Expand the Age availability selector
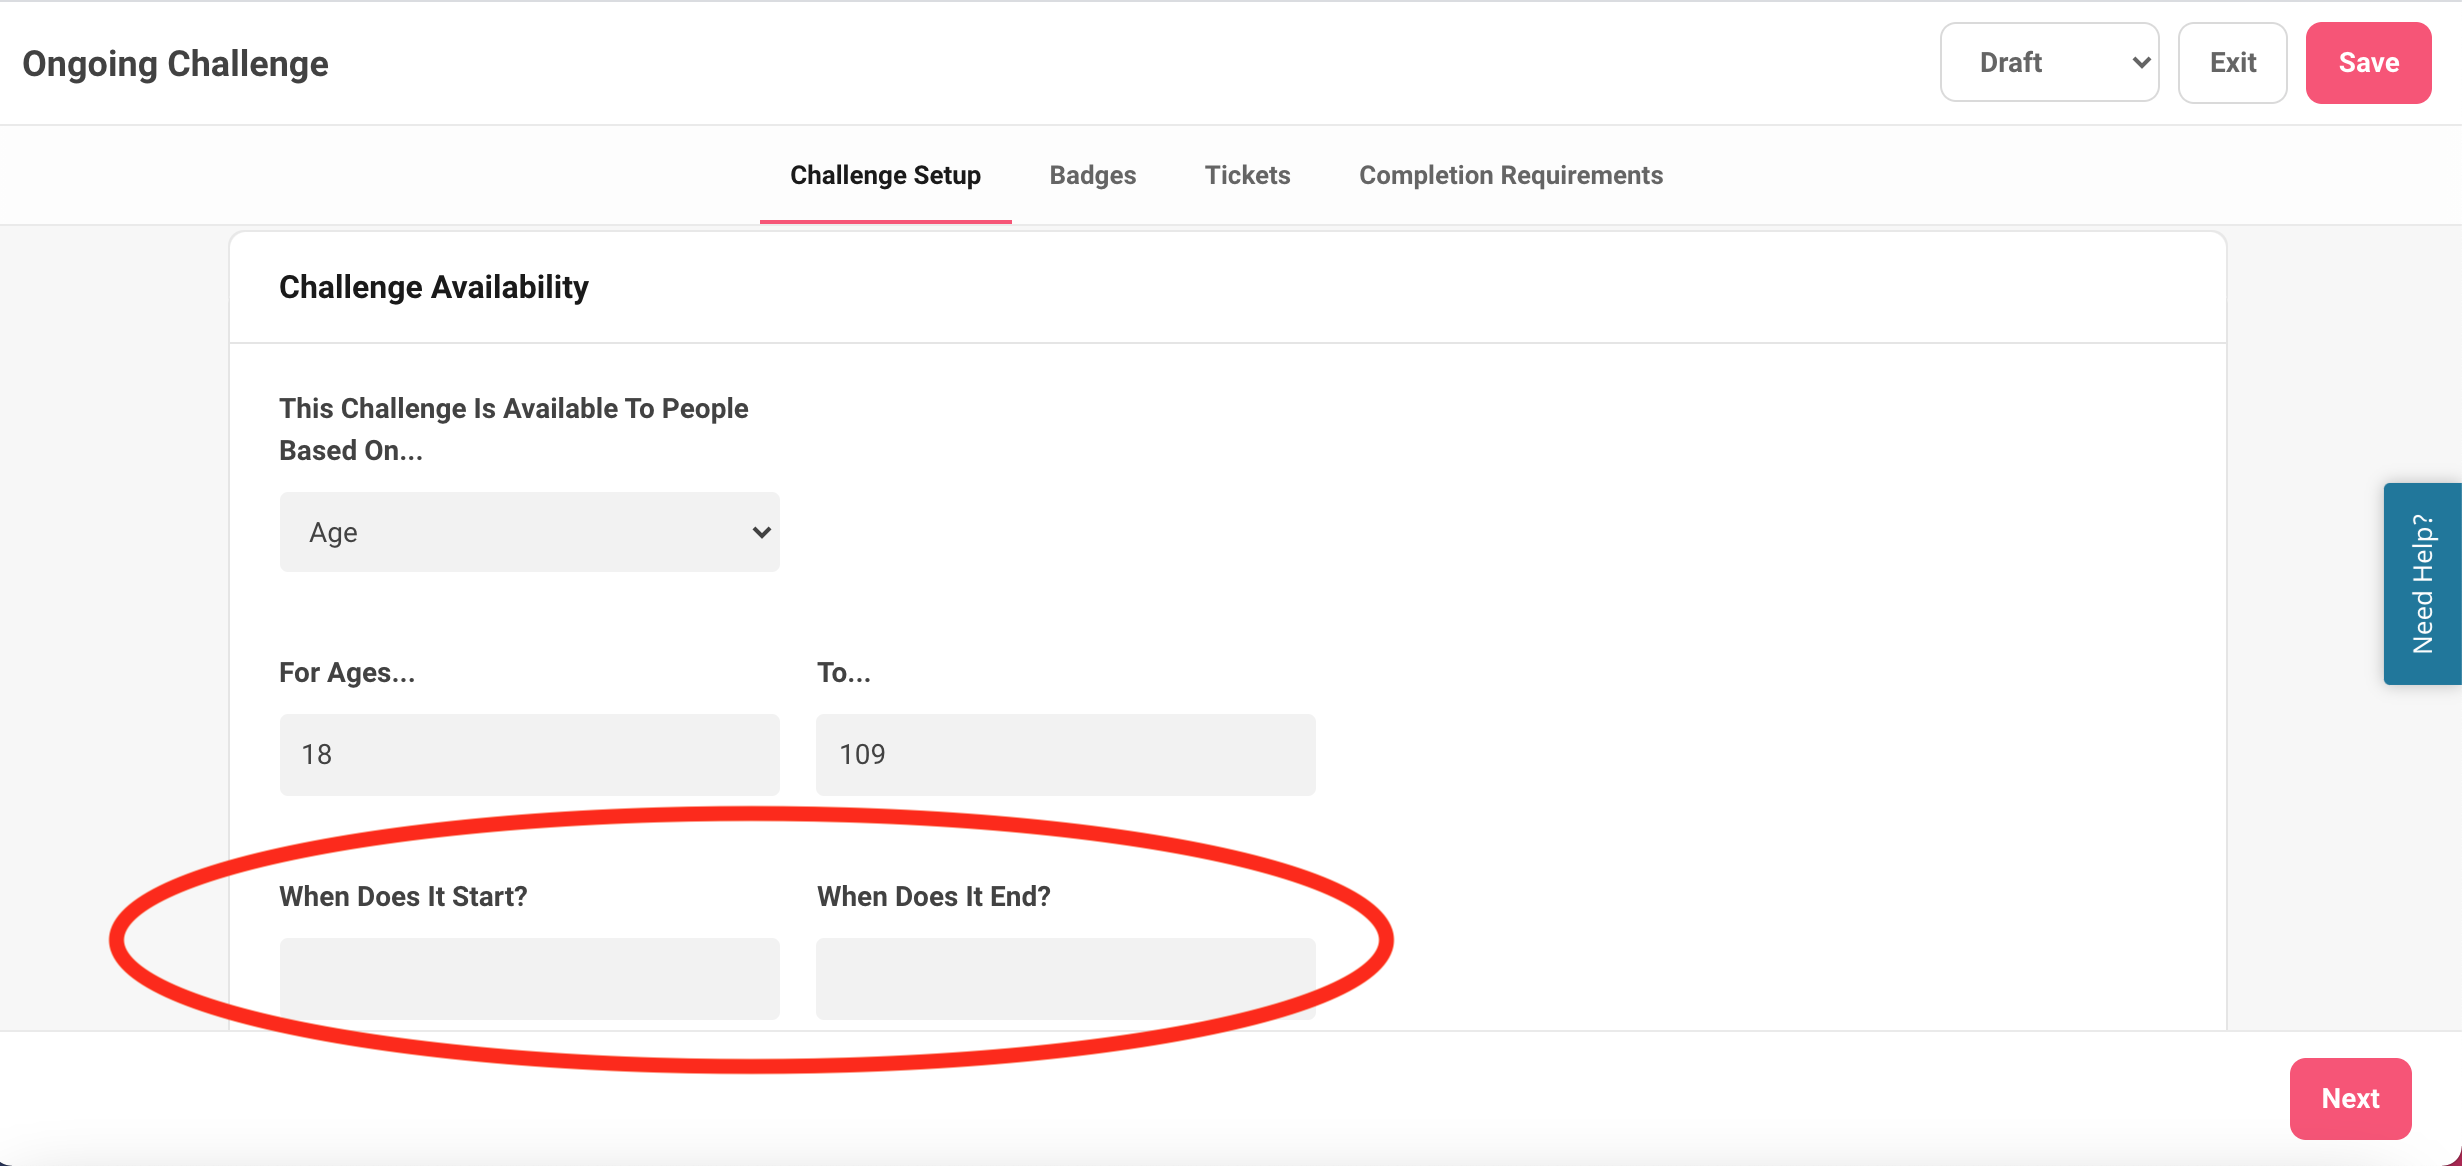2462x1166 pixels. pyautogui.click(x=529, y=531)
